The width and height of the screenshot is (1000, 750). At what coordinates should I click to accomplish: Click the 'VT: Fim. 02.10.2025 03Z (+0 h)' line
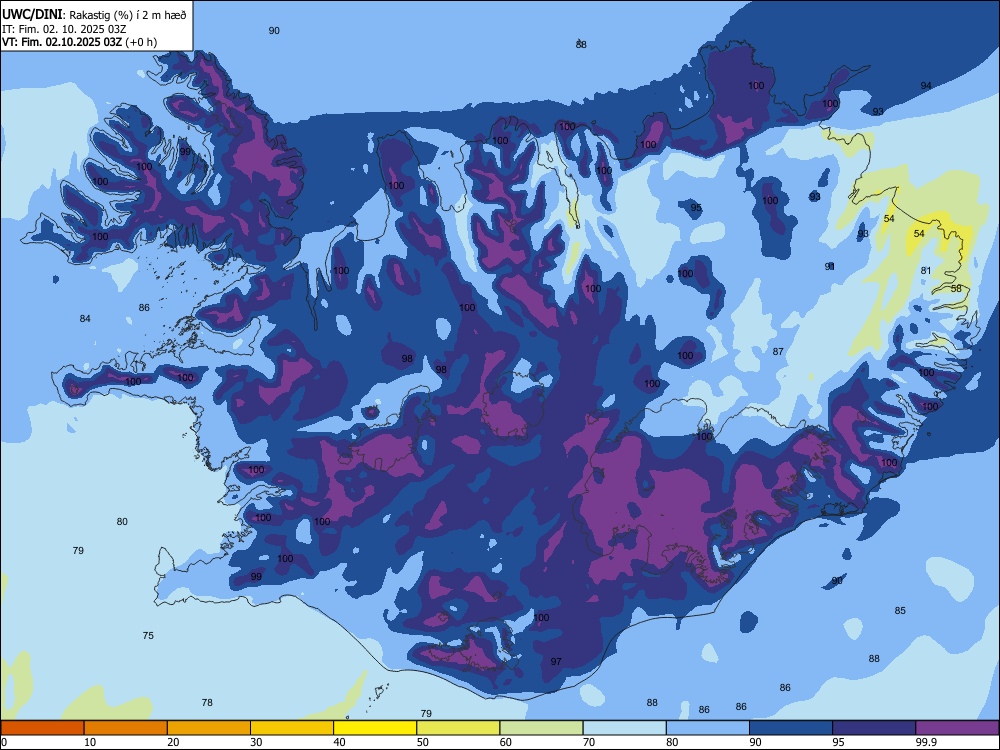tap(79, 42)
